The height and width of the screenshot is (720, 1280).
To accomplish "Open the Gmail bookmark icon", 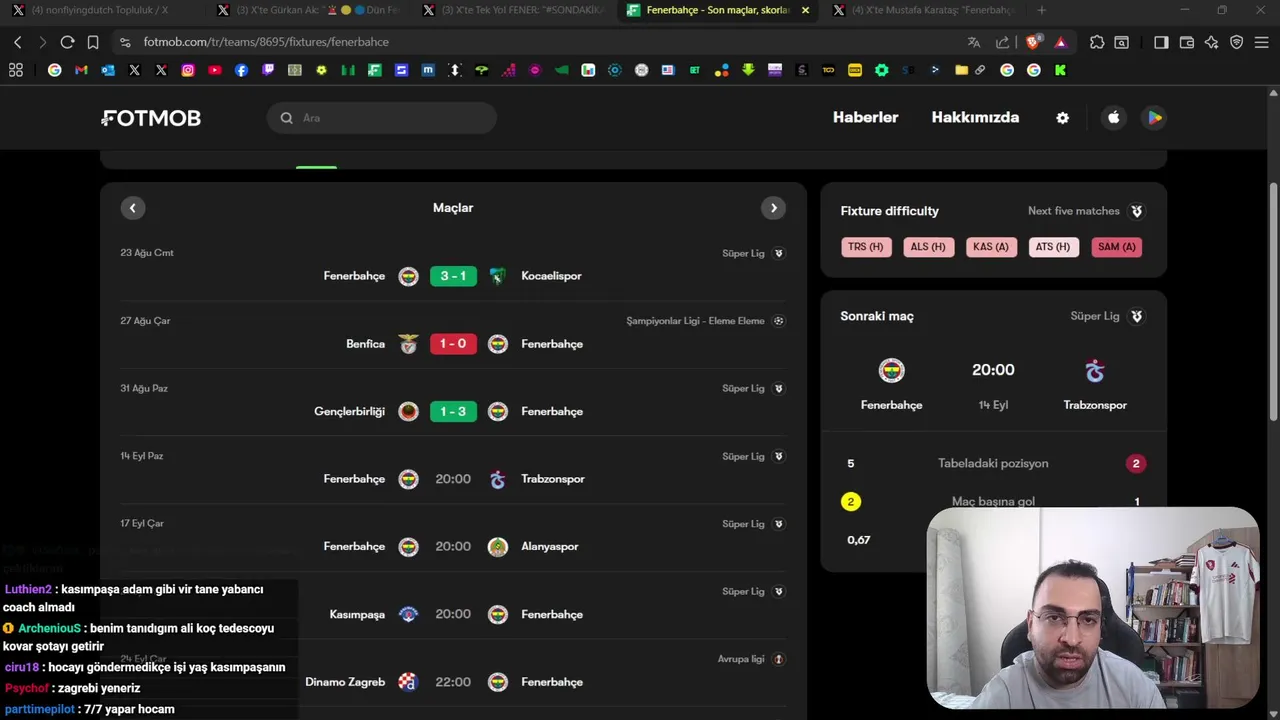I will coord(81,70).
